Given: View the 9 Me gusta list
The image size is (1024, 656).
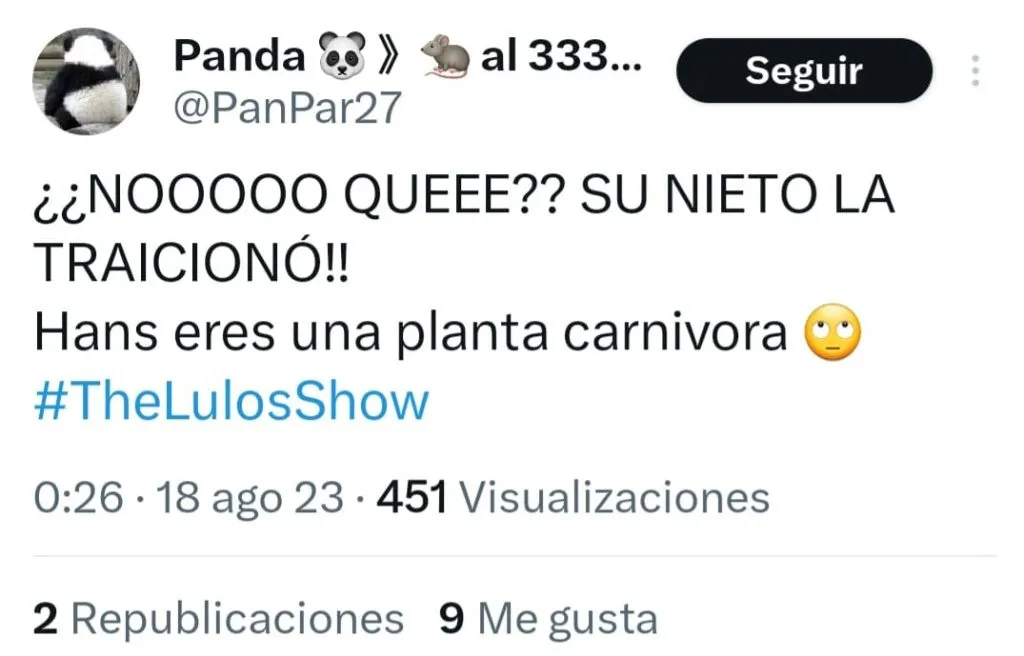Looking at the screenshot, I should (x=548, y=618).
